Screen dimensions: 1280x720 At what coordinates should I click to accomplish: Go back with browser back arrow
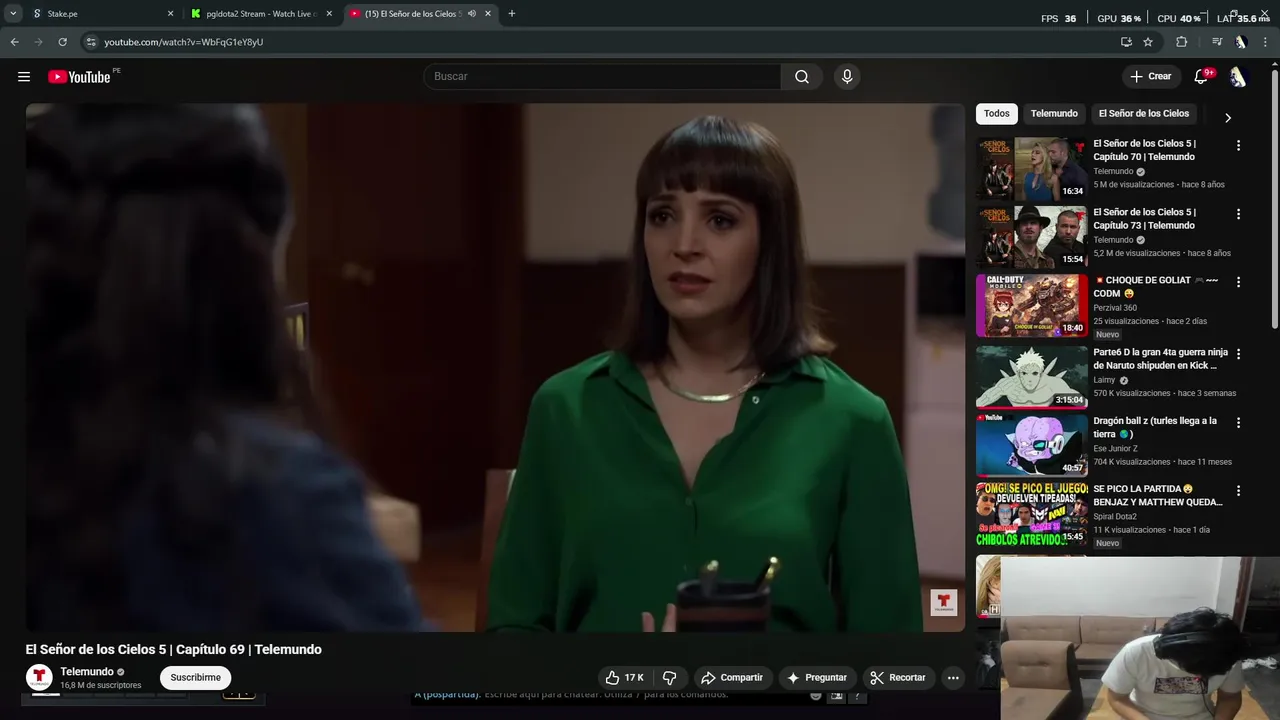[x=14, y=42]
